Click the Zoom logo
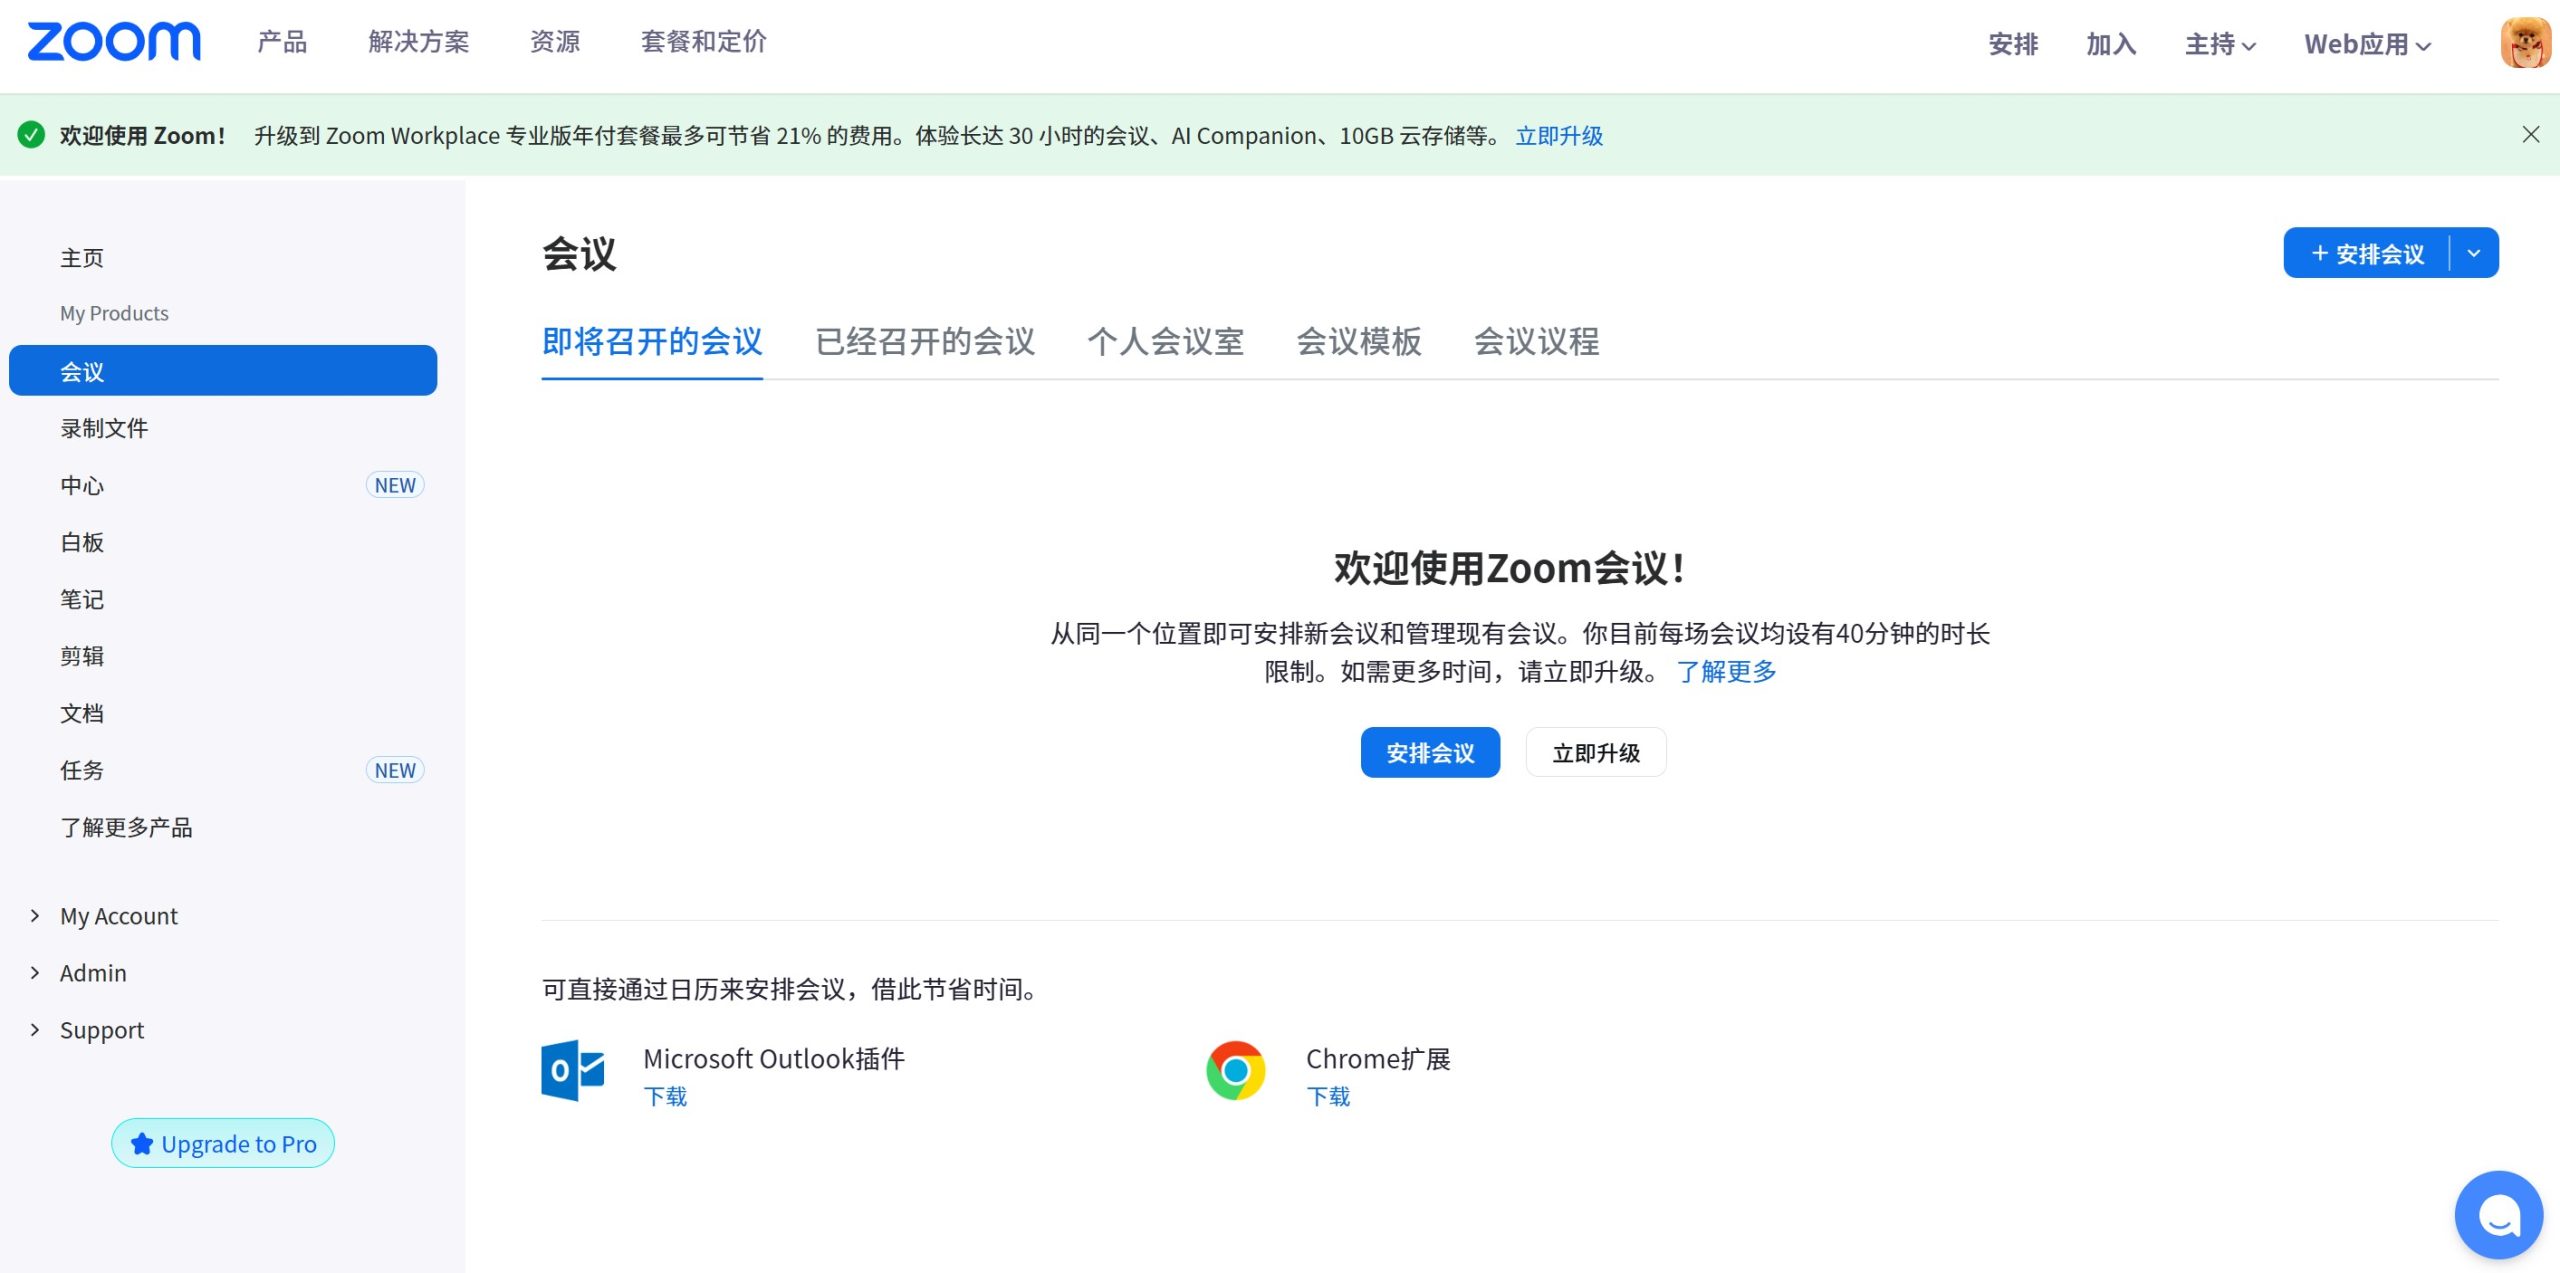The image size is (2560, 1273). (114, 42)
